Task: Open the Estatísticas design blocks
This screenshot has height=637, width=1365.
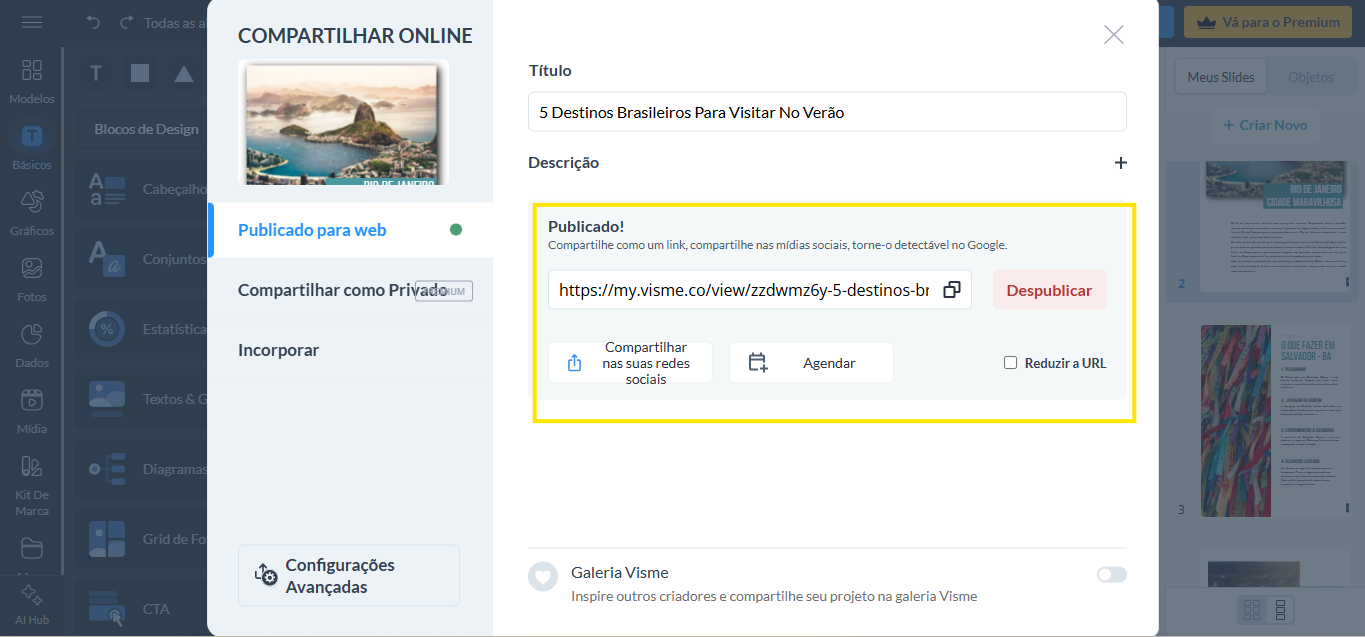Action: click(144, 329)
